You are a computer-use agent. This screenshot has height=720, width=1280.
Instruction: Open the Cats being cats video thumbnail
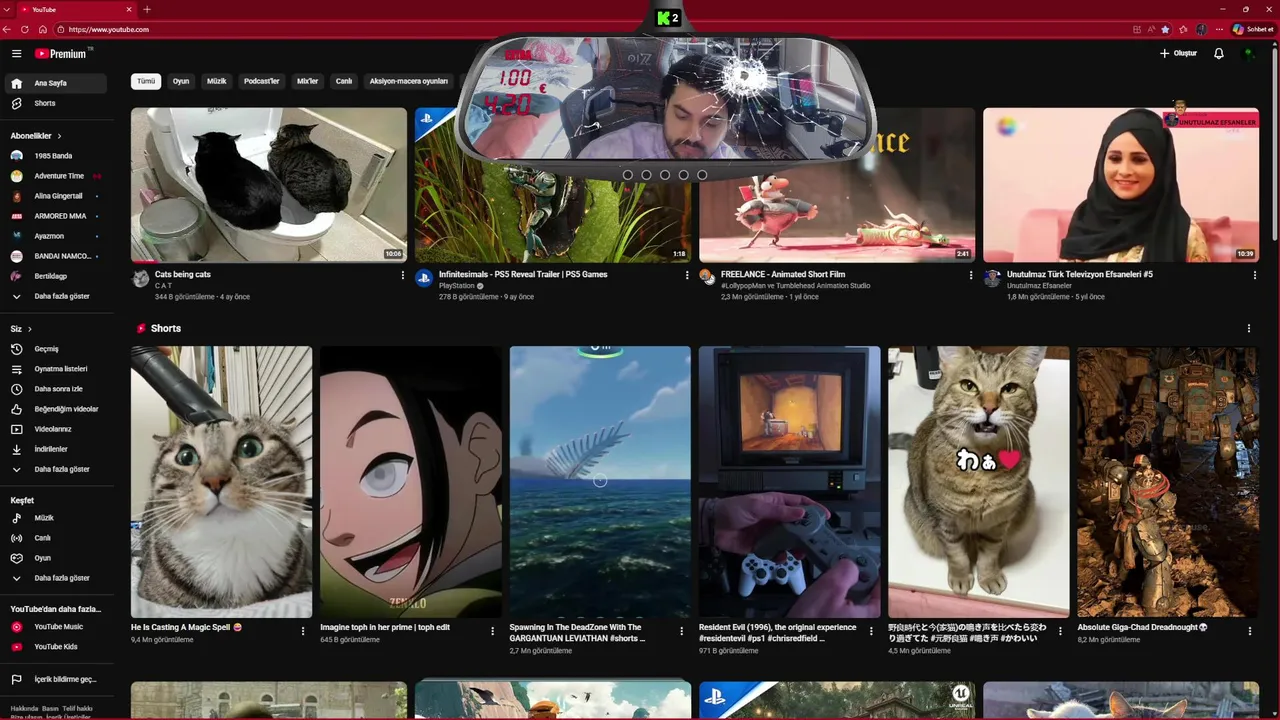[269, 185]
